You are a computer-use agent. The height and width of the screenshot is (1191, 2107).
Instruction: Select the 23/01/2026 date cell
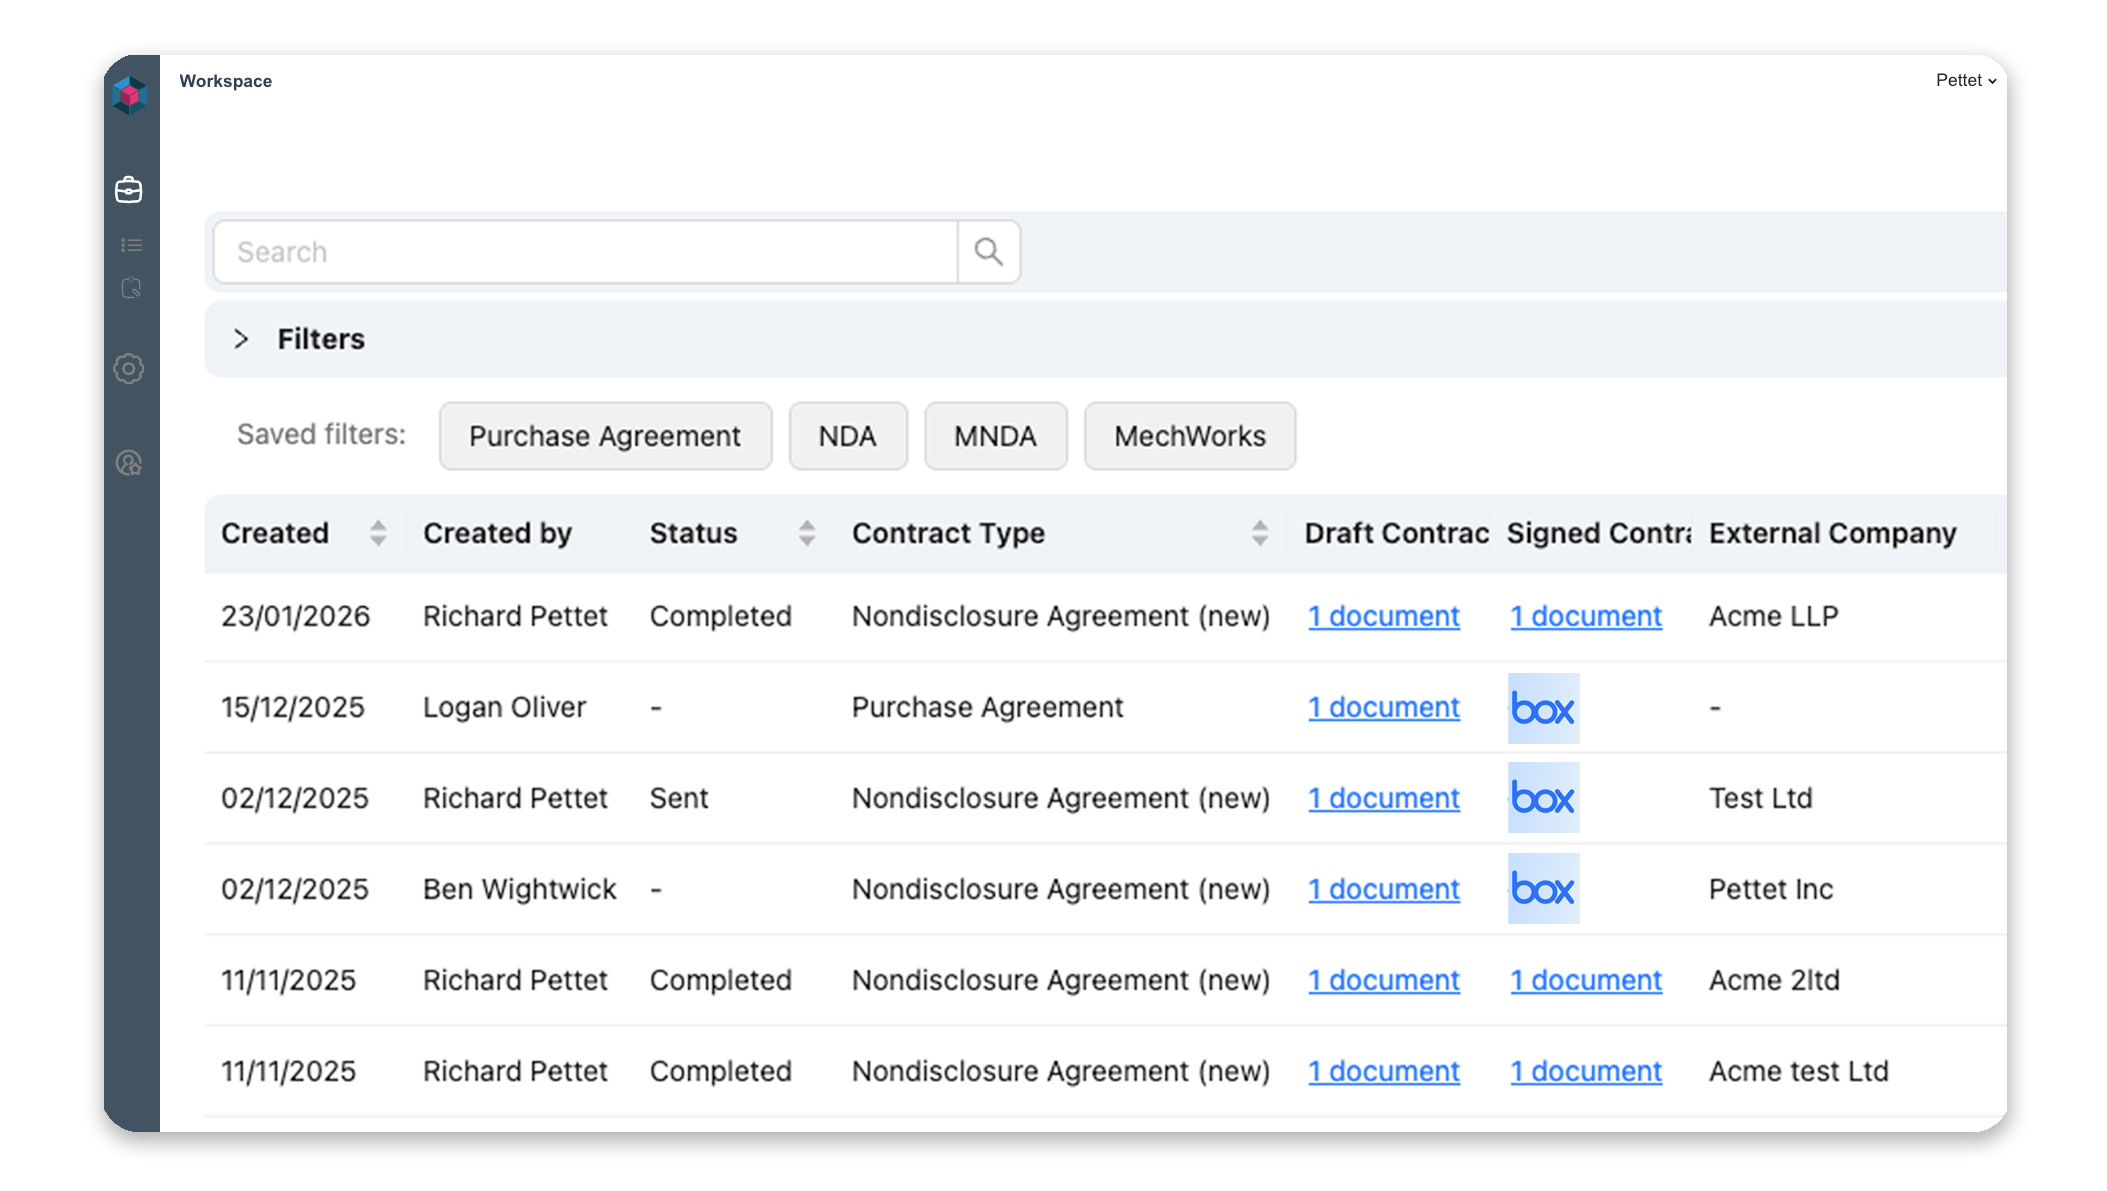[x=296, y=616]
